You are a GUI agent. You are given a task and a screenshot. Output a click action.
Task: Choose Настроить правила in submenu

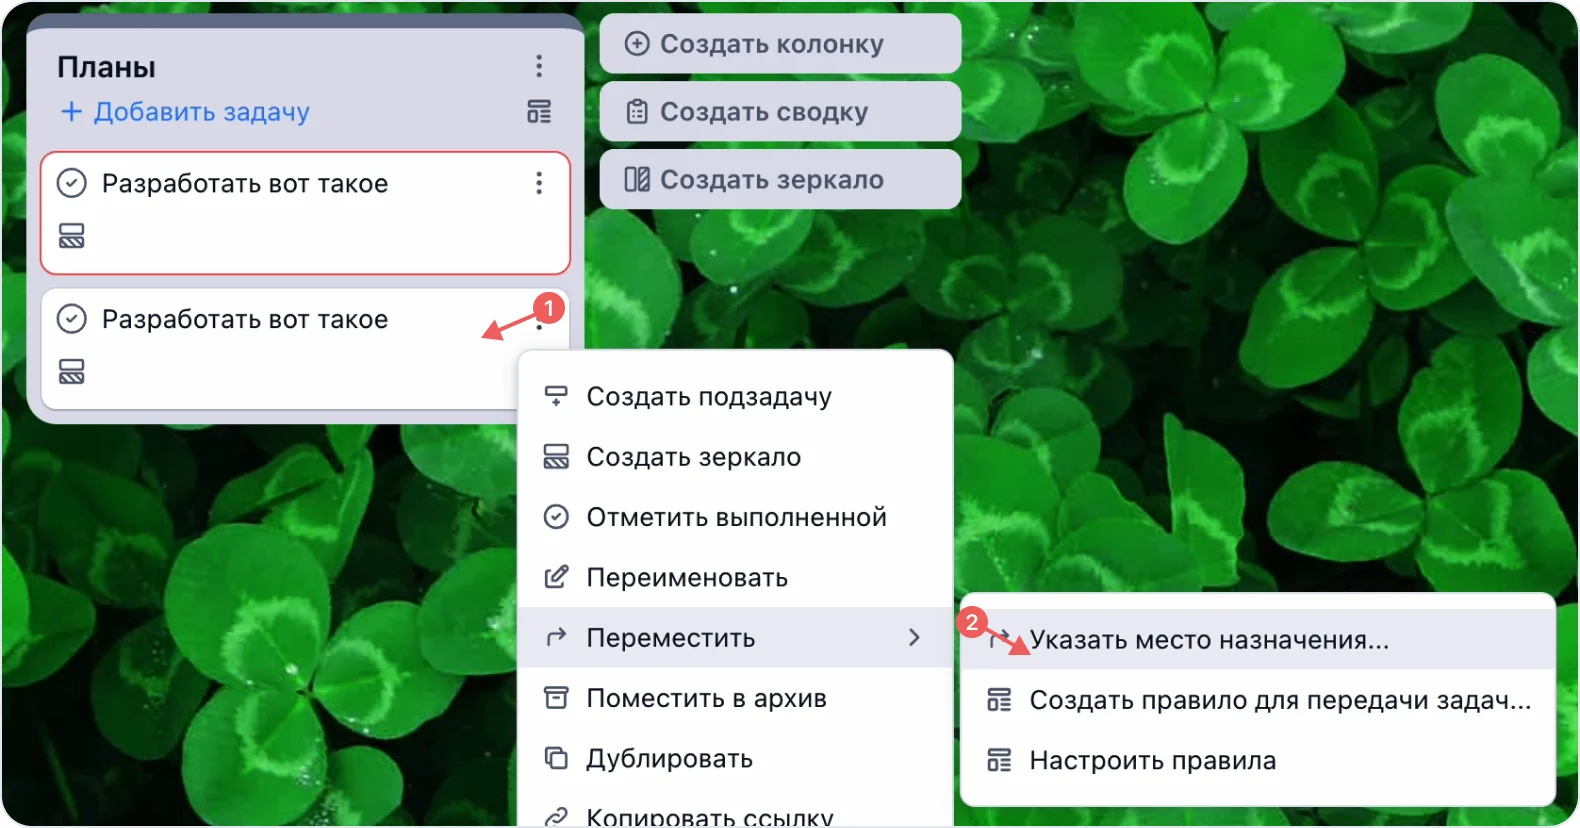(x=1258, y=760)
